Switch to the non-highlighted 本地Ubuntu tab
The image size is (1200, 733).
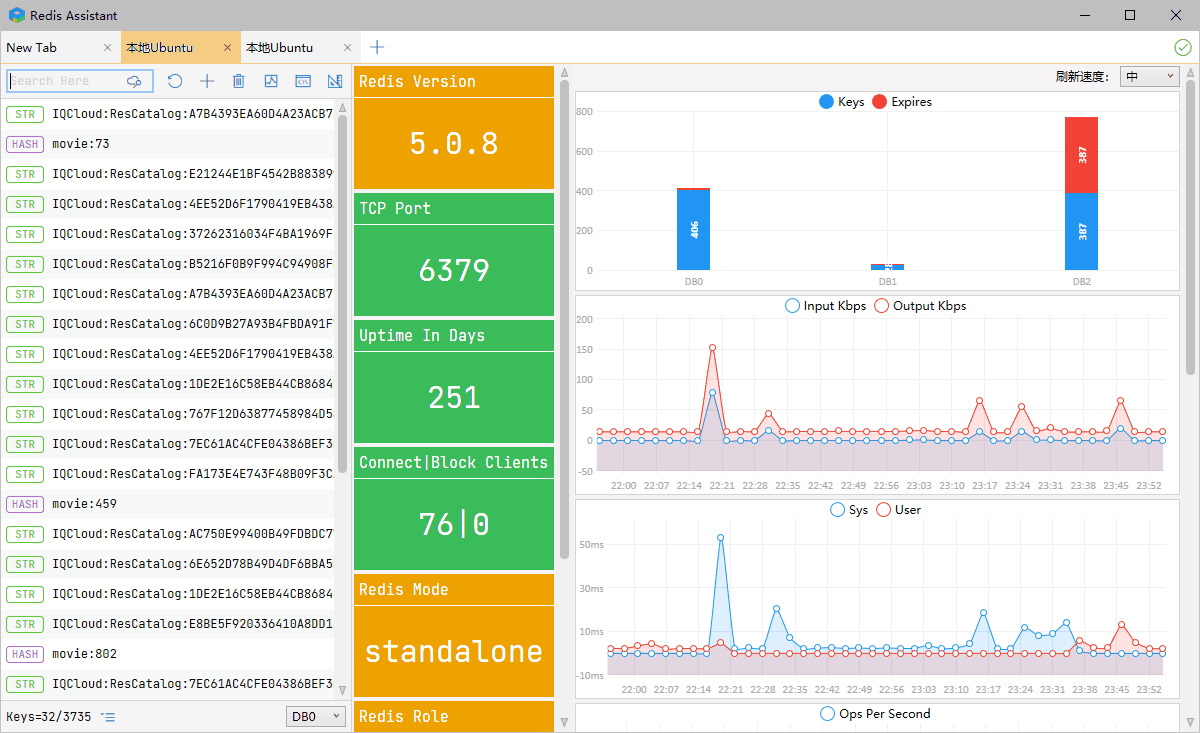(300, 47)
